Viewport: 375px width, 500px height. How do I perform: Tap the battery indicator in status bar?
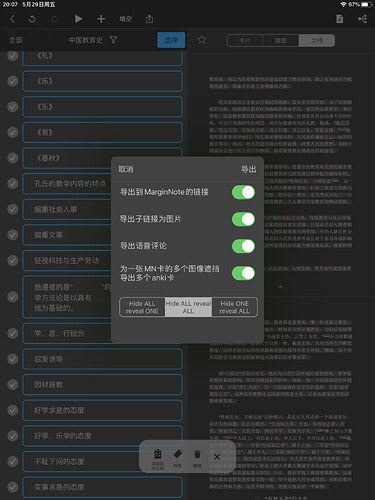click(366, 4)
